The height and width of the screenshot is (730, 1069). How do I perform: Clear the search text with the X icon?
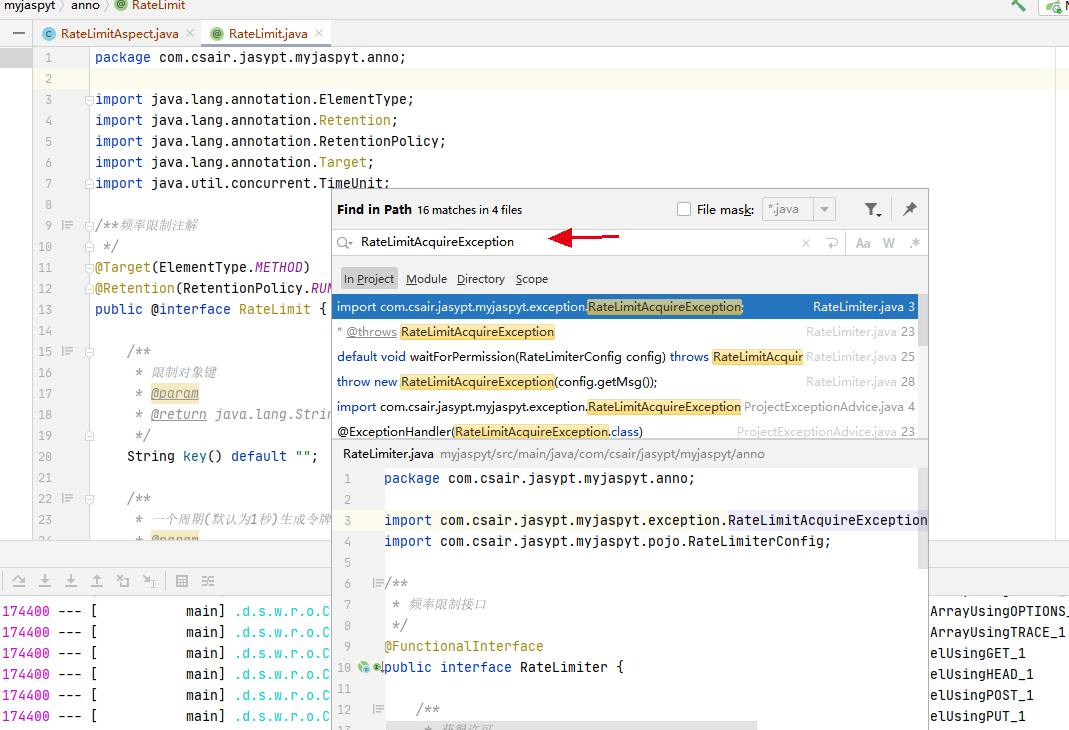806,243
